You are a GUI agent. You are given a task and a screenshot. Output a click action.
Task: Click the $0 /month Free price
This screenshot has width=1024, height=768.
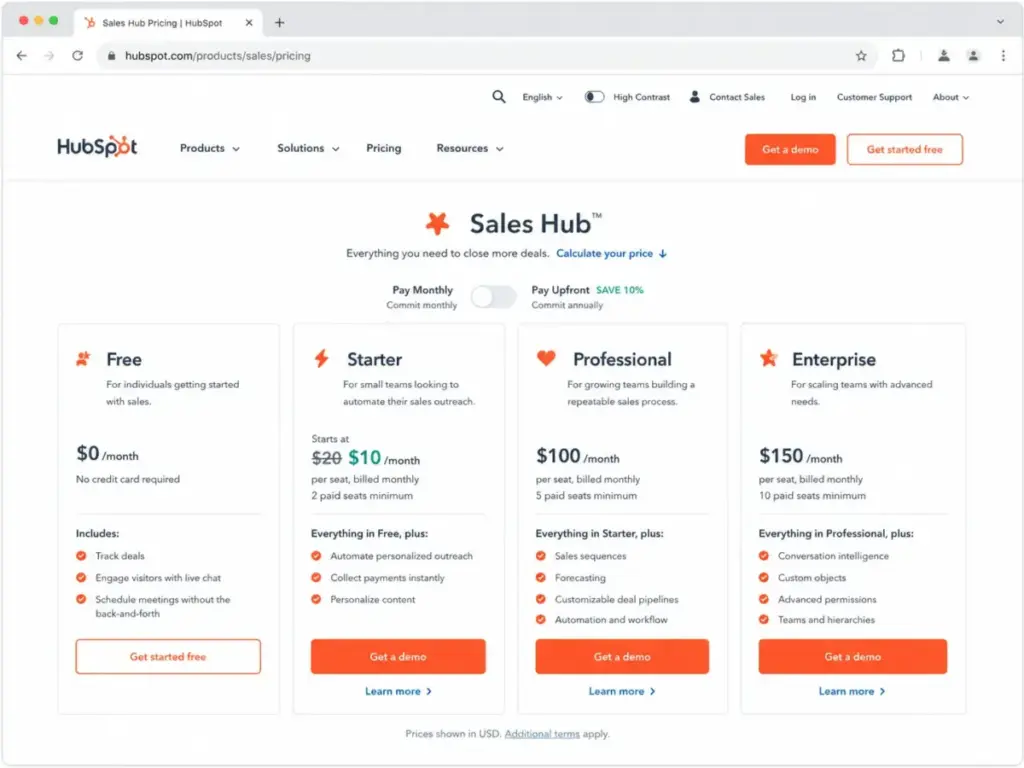107,453
